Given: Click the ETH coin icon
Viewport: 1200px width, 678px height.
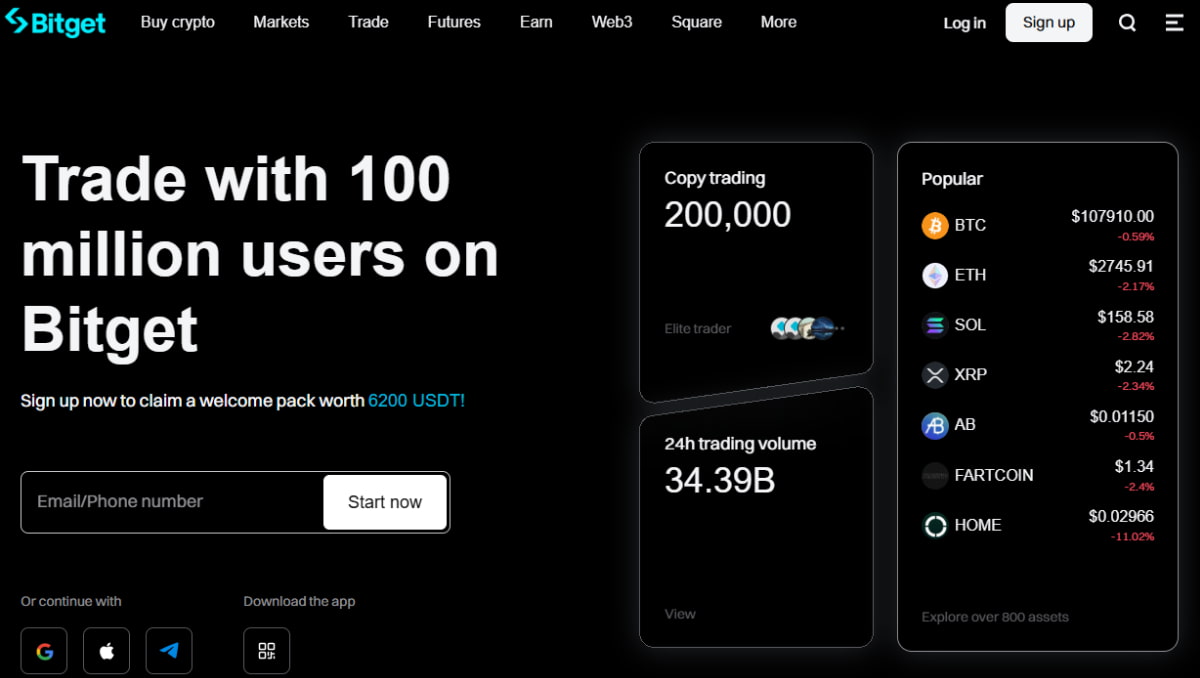Looking at the screenshot, I should 935,275.
